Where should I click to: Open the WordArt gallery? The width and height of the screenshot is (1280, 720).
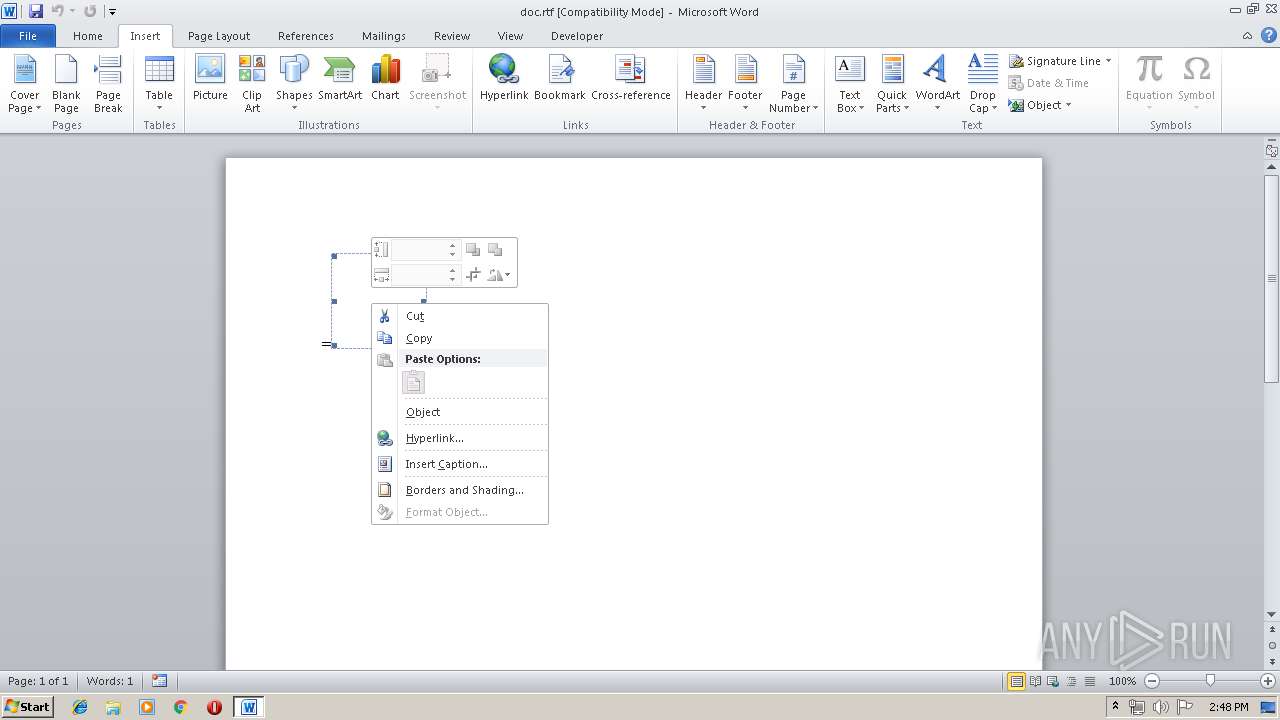937,84
